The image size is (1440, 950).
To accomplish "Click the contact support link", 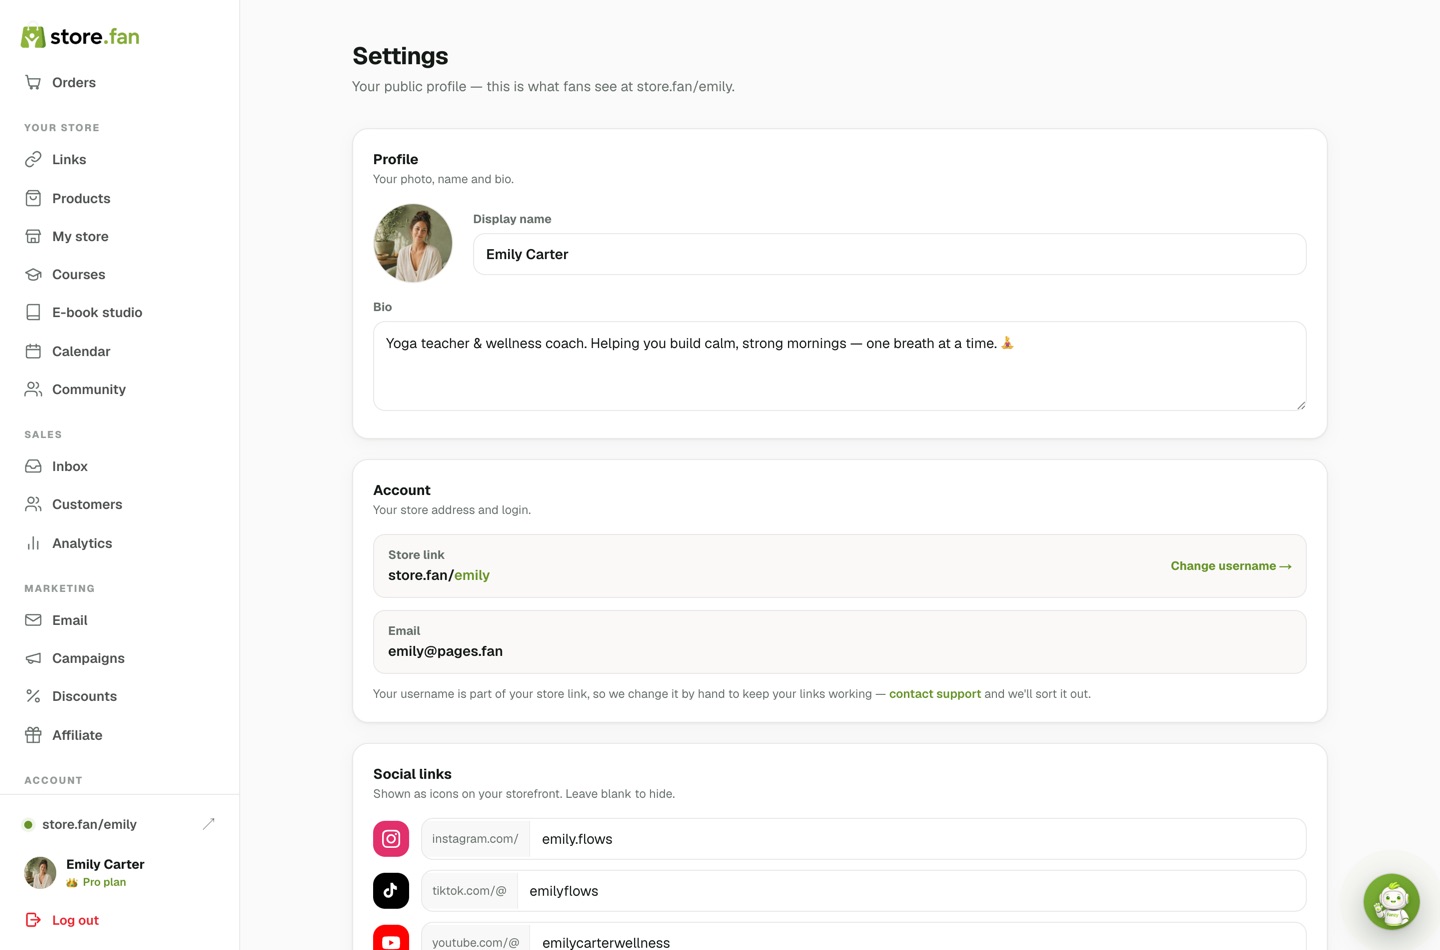I will pyautogui.click(x=935, y=694).
